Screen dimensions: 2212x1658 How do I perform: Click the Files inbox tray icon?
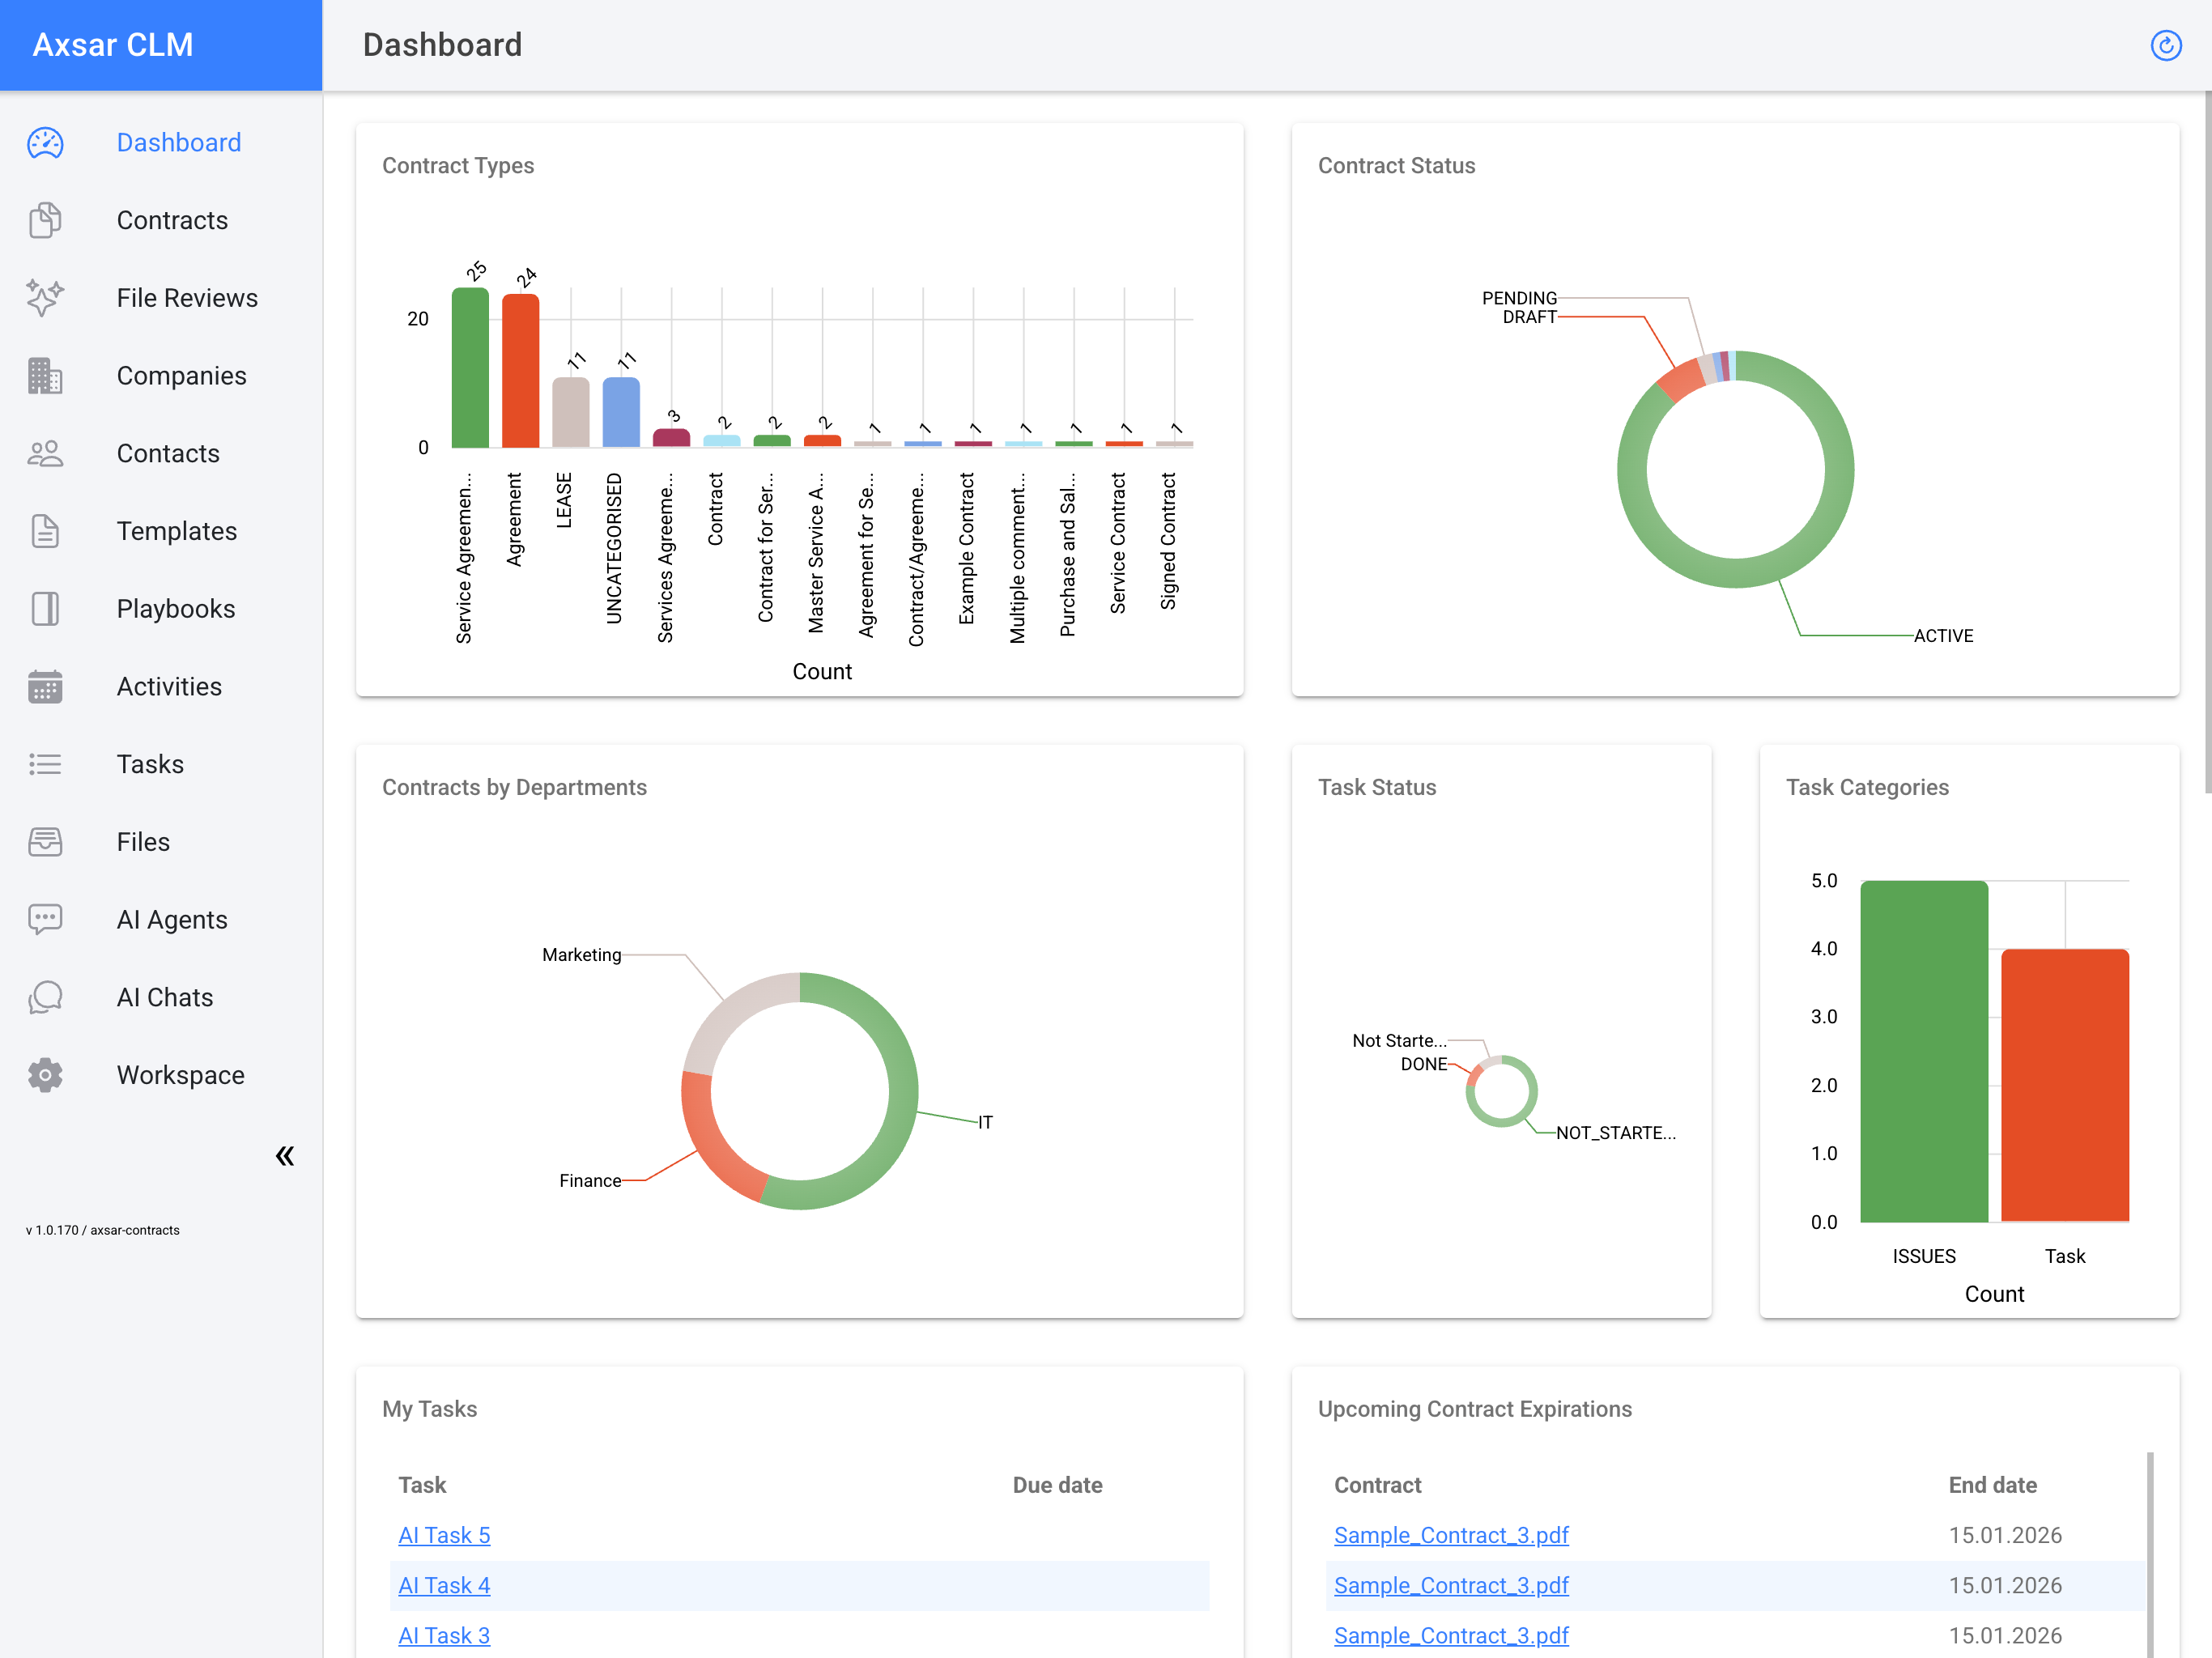pos(45,842)
